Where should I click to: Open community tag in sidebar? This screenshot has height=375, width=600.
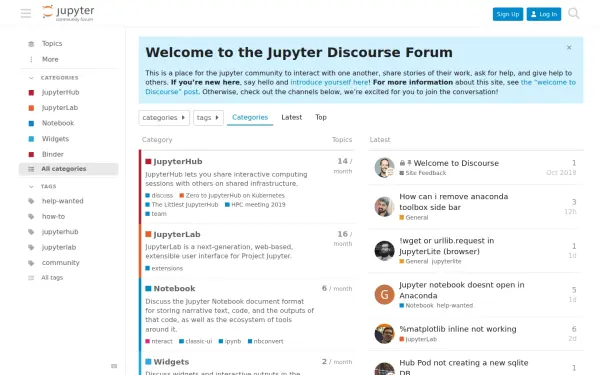point(60,262)
